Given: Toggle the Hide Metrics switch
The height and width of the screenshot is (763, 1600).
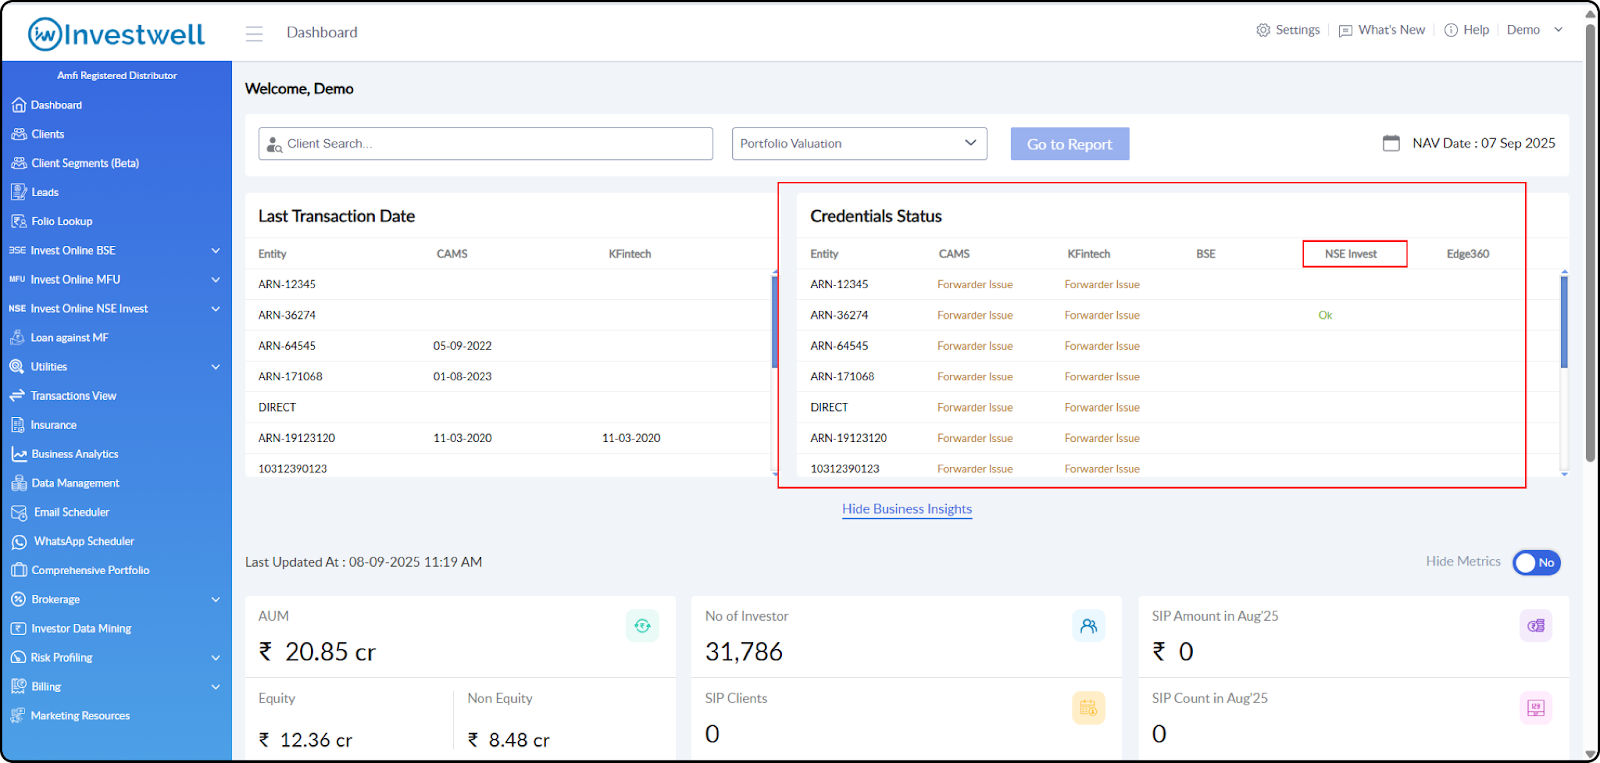Looking at the screenshot, I should pyautogui.click(x=1536, y=562).
